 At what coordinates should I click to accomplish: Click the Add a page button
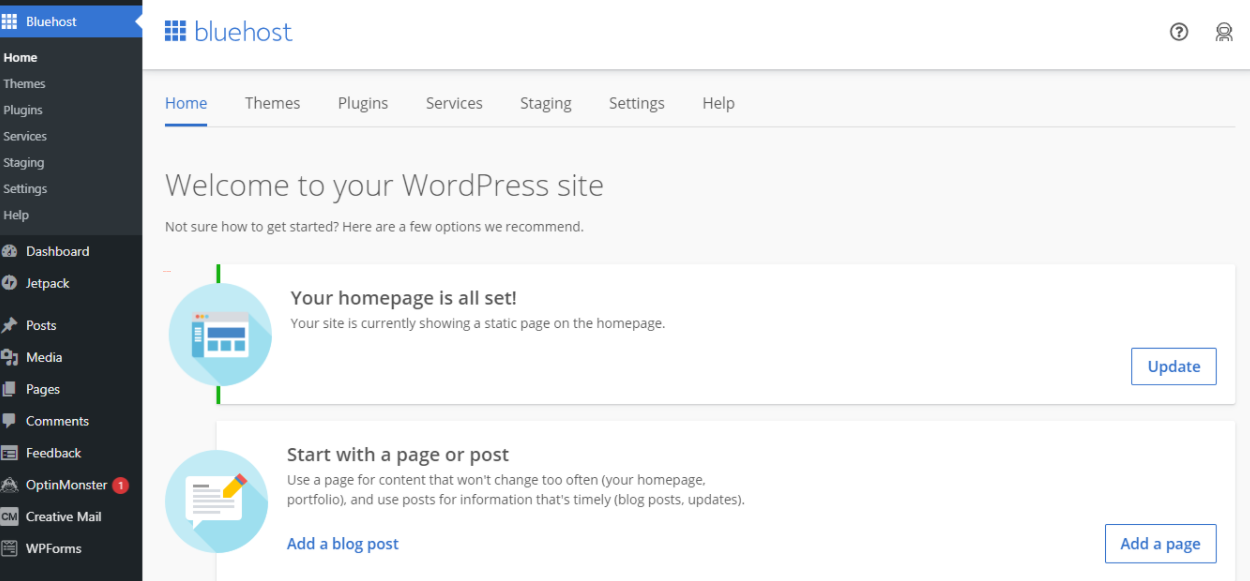click(x=1160, y=544)
